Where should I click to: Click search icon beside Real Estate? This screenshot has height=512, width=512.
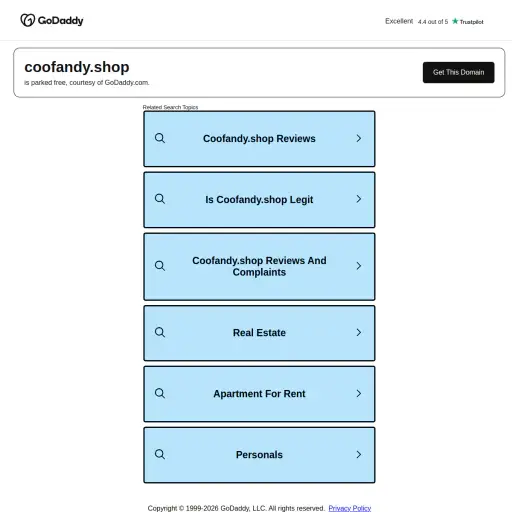click(x=160, y=332)
